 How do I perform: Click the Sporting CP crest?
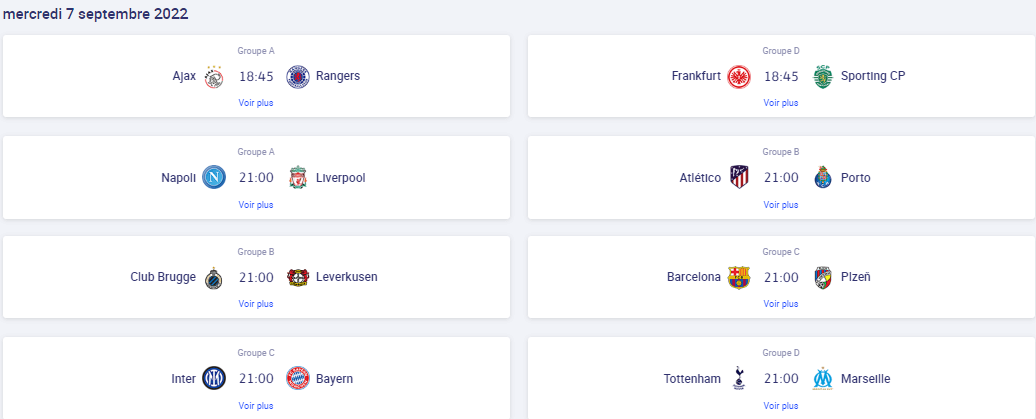[x=823, y=77]
